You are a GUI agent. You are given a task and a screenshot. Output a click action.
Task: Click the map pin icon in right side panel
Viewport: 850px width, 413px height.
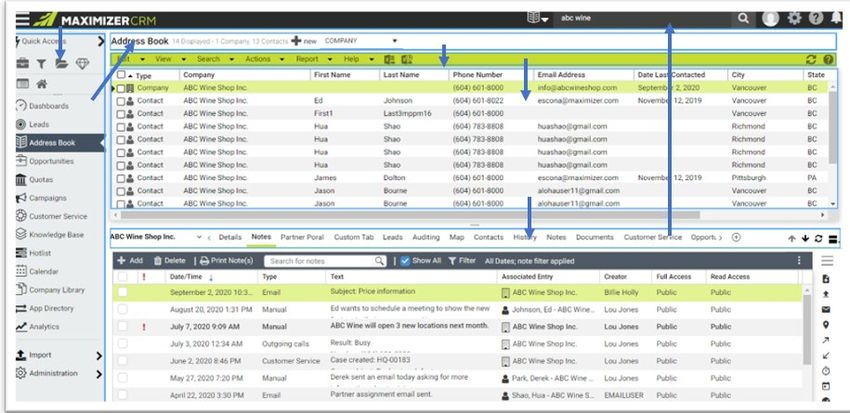point(826,325)
